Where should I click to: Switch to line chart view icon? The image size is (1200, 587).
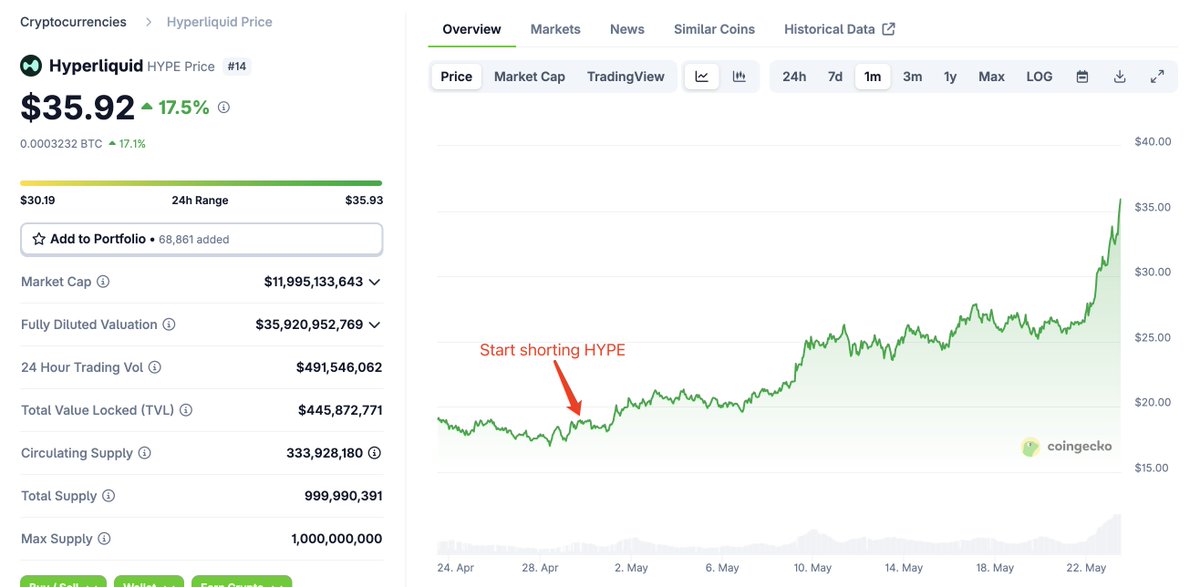click(702, 76)
